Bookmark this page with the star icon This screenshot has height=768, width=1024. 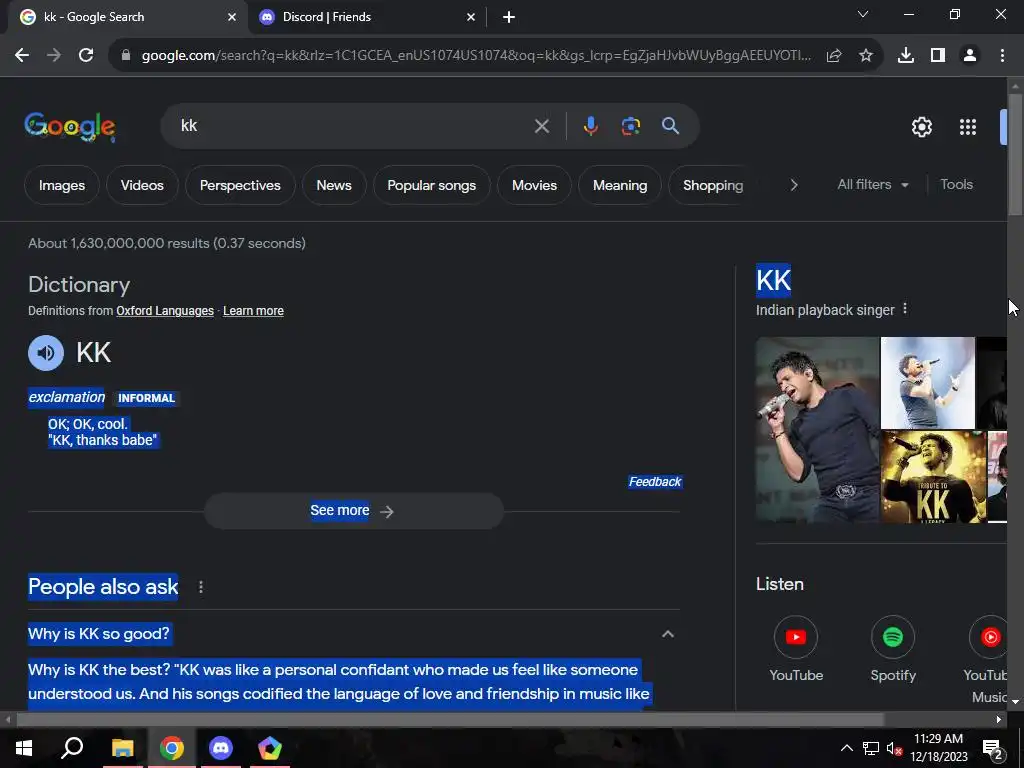tap(866, 56)
